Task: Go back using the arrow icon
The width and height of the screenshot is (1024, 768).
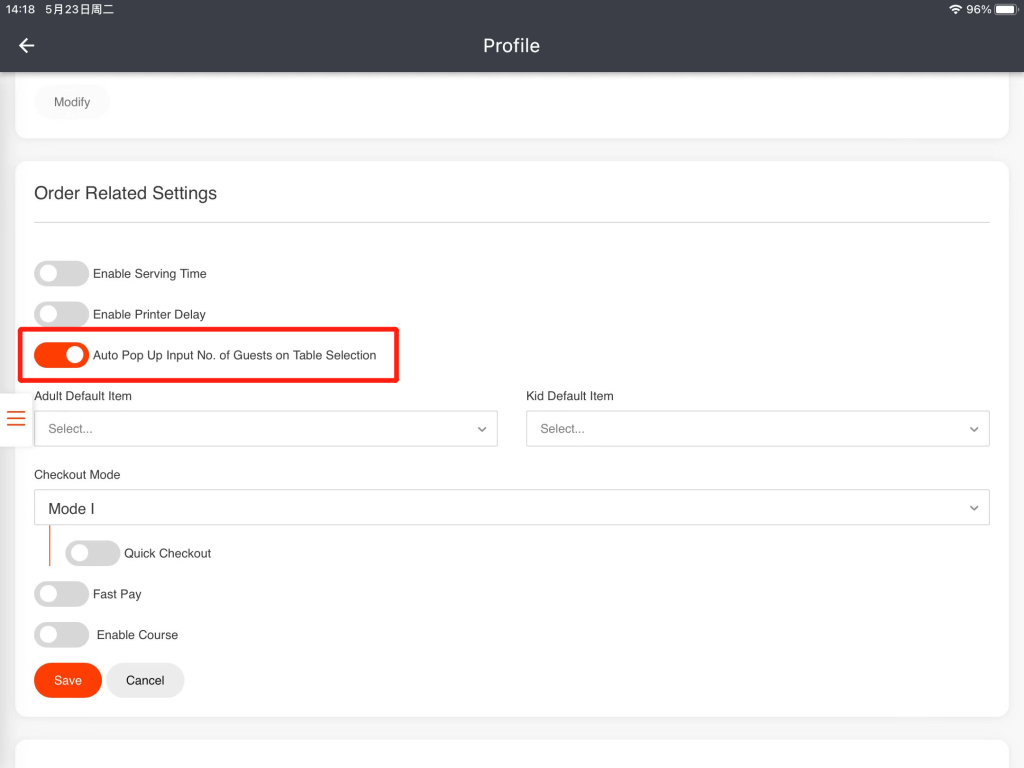Action: pyautogui.click(x=27, y=46)
